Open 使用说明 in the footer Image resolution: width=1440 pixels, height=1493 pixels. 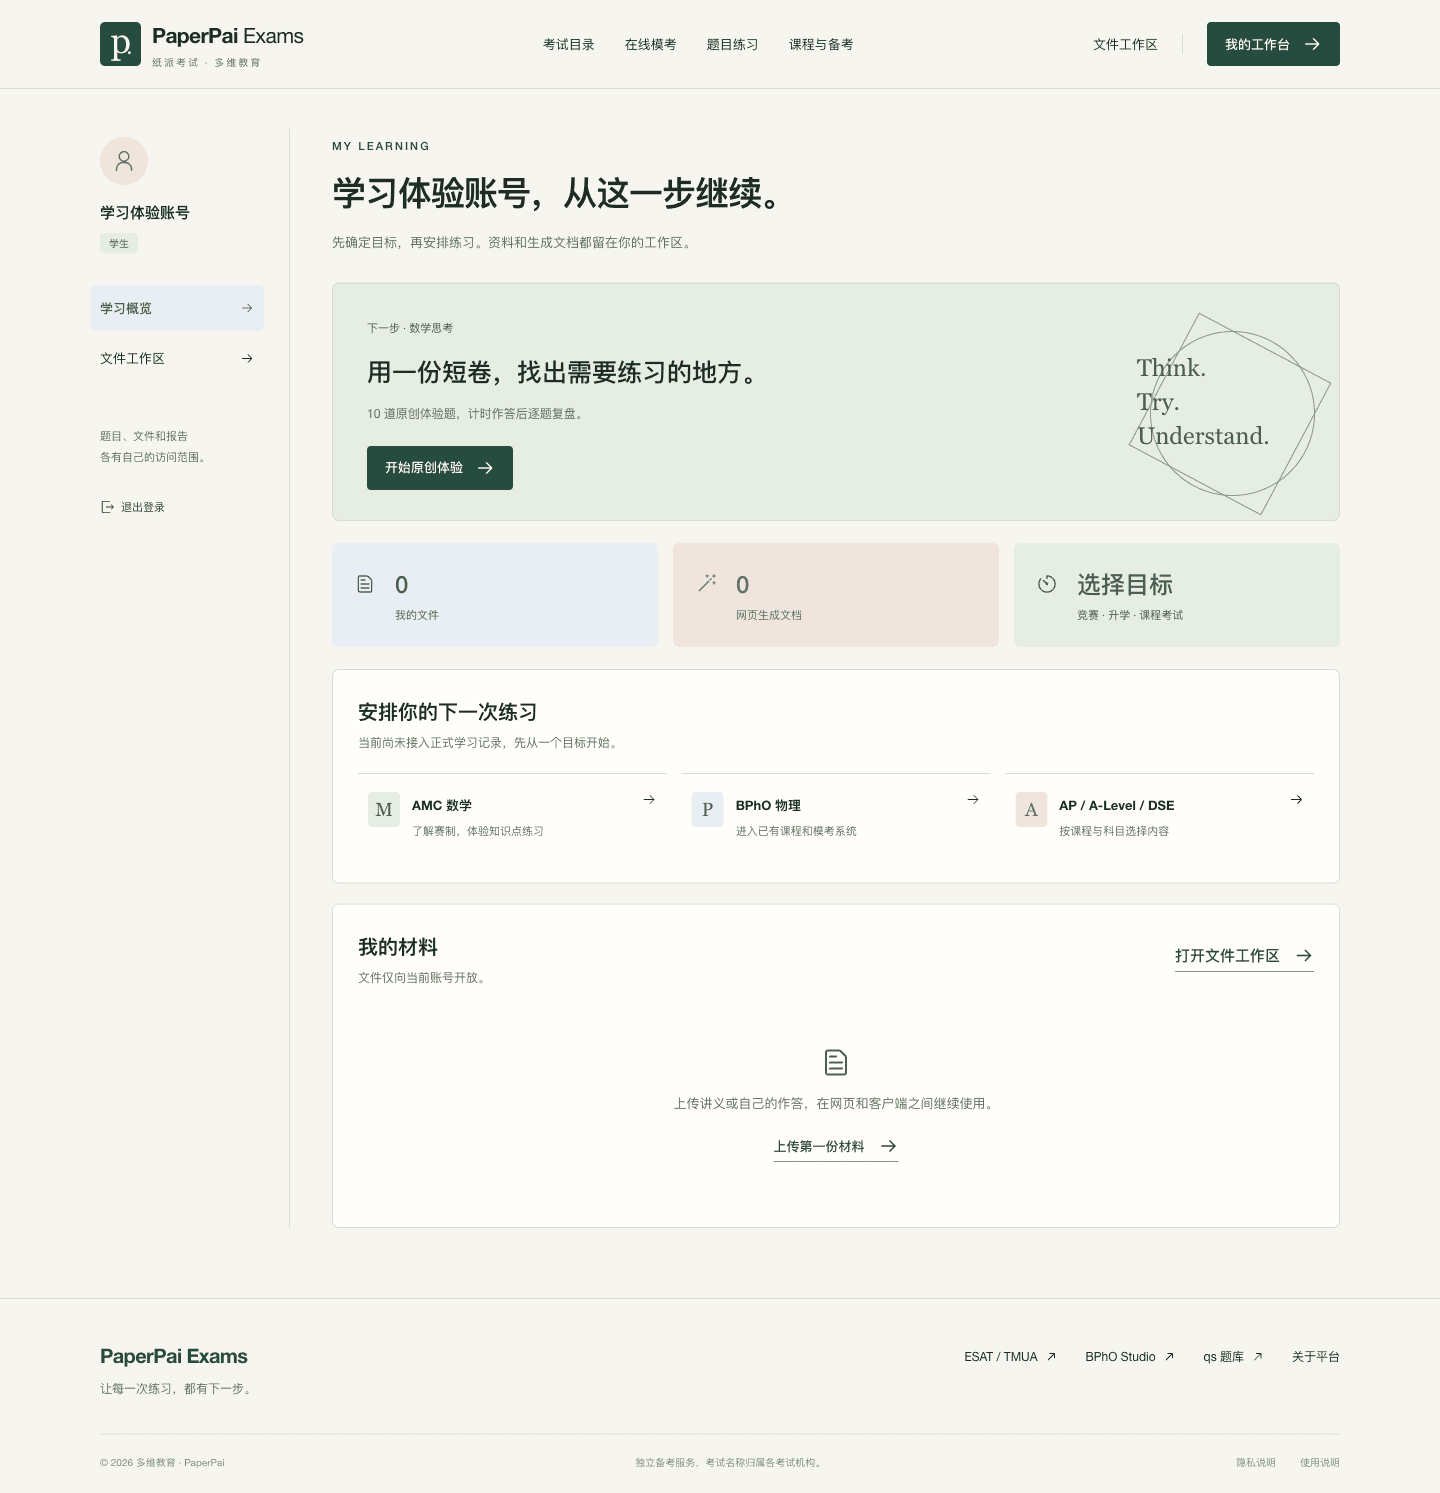point(1320,1463)
